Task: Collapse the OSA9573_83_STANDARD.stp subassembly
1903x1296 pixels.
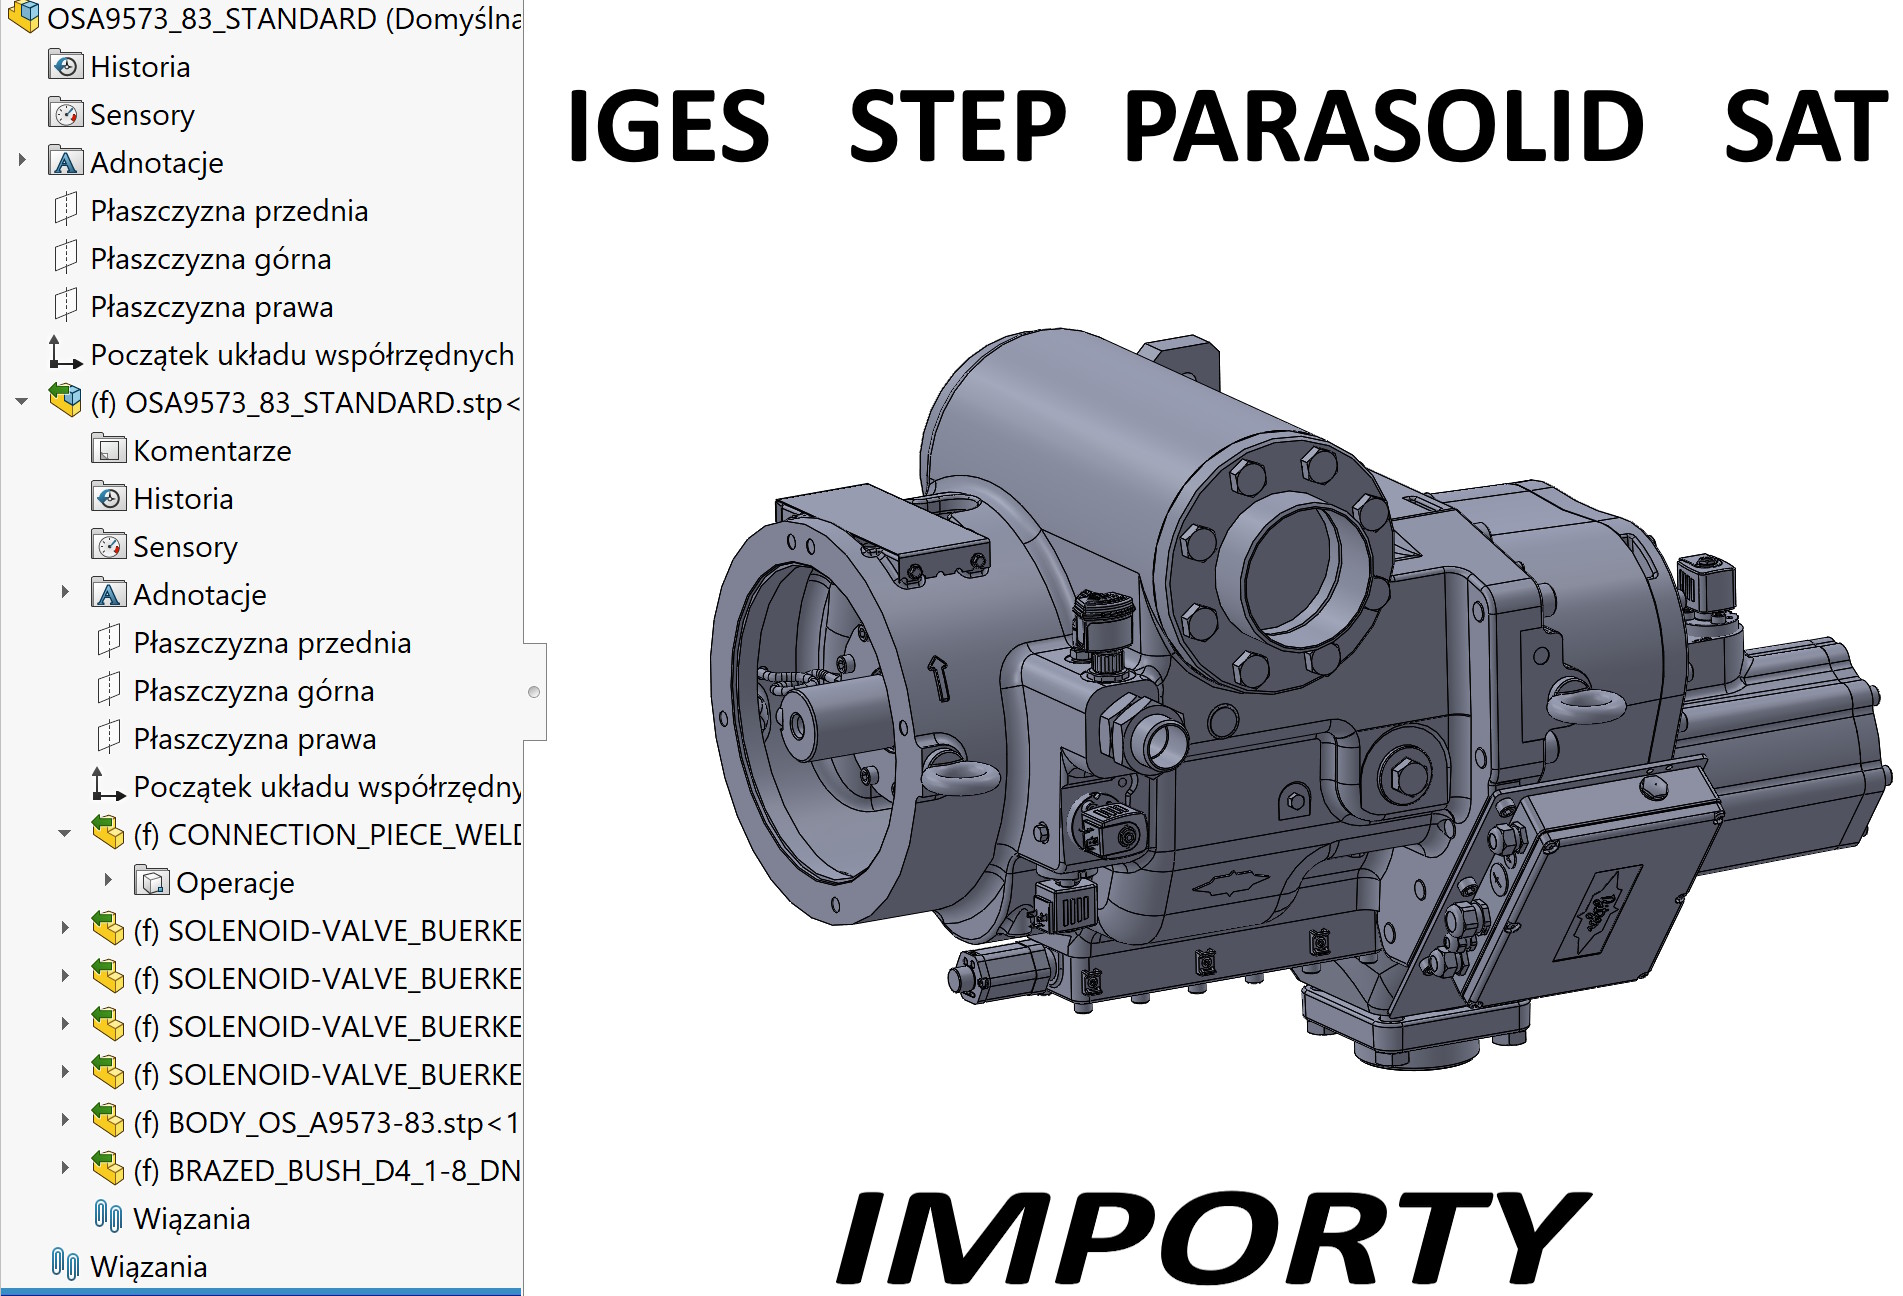Action: point(22,402)
